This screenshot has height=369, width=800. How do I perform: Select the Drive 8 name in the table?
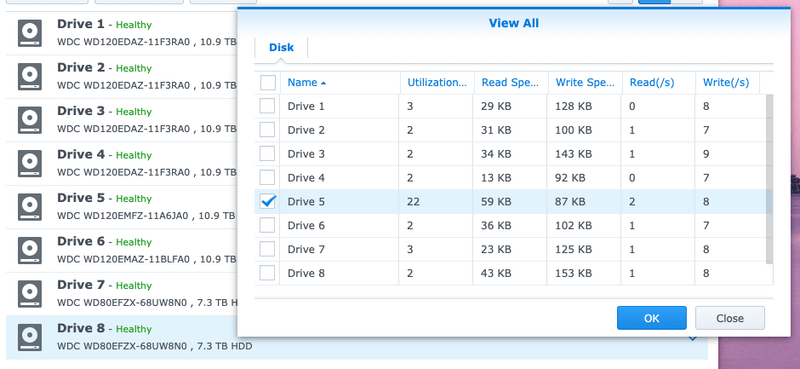(x=306, y=273)
